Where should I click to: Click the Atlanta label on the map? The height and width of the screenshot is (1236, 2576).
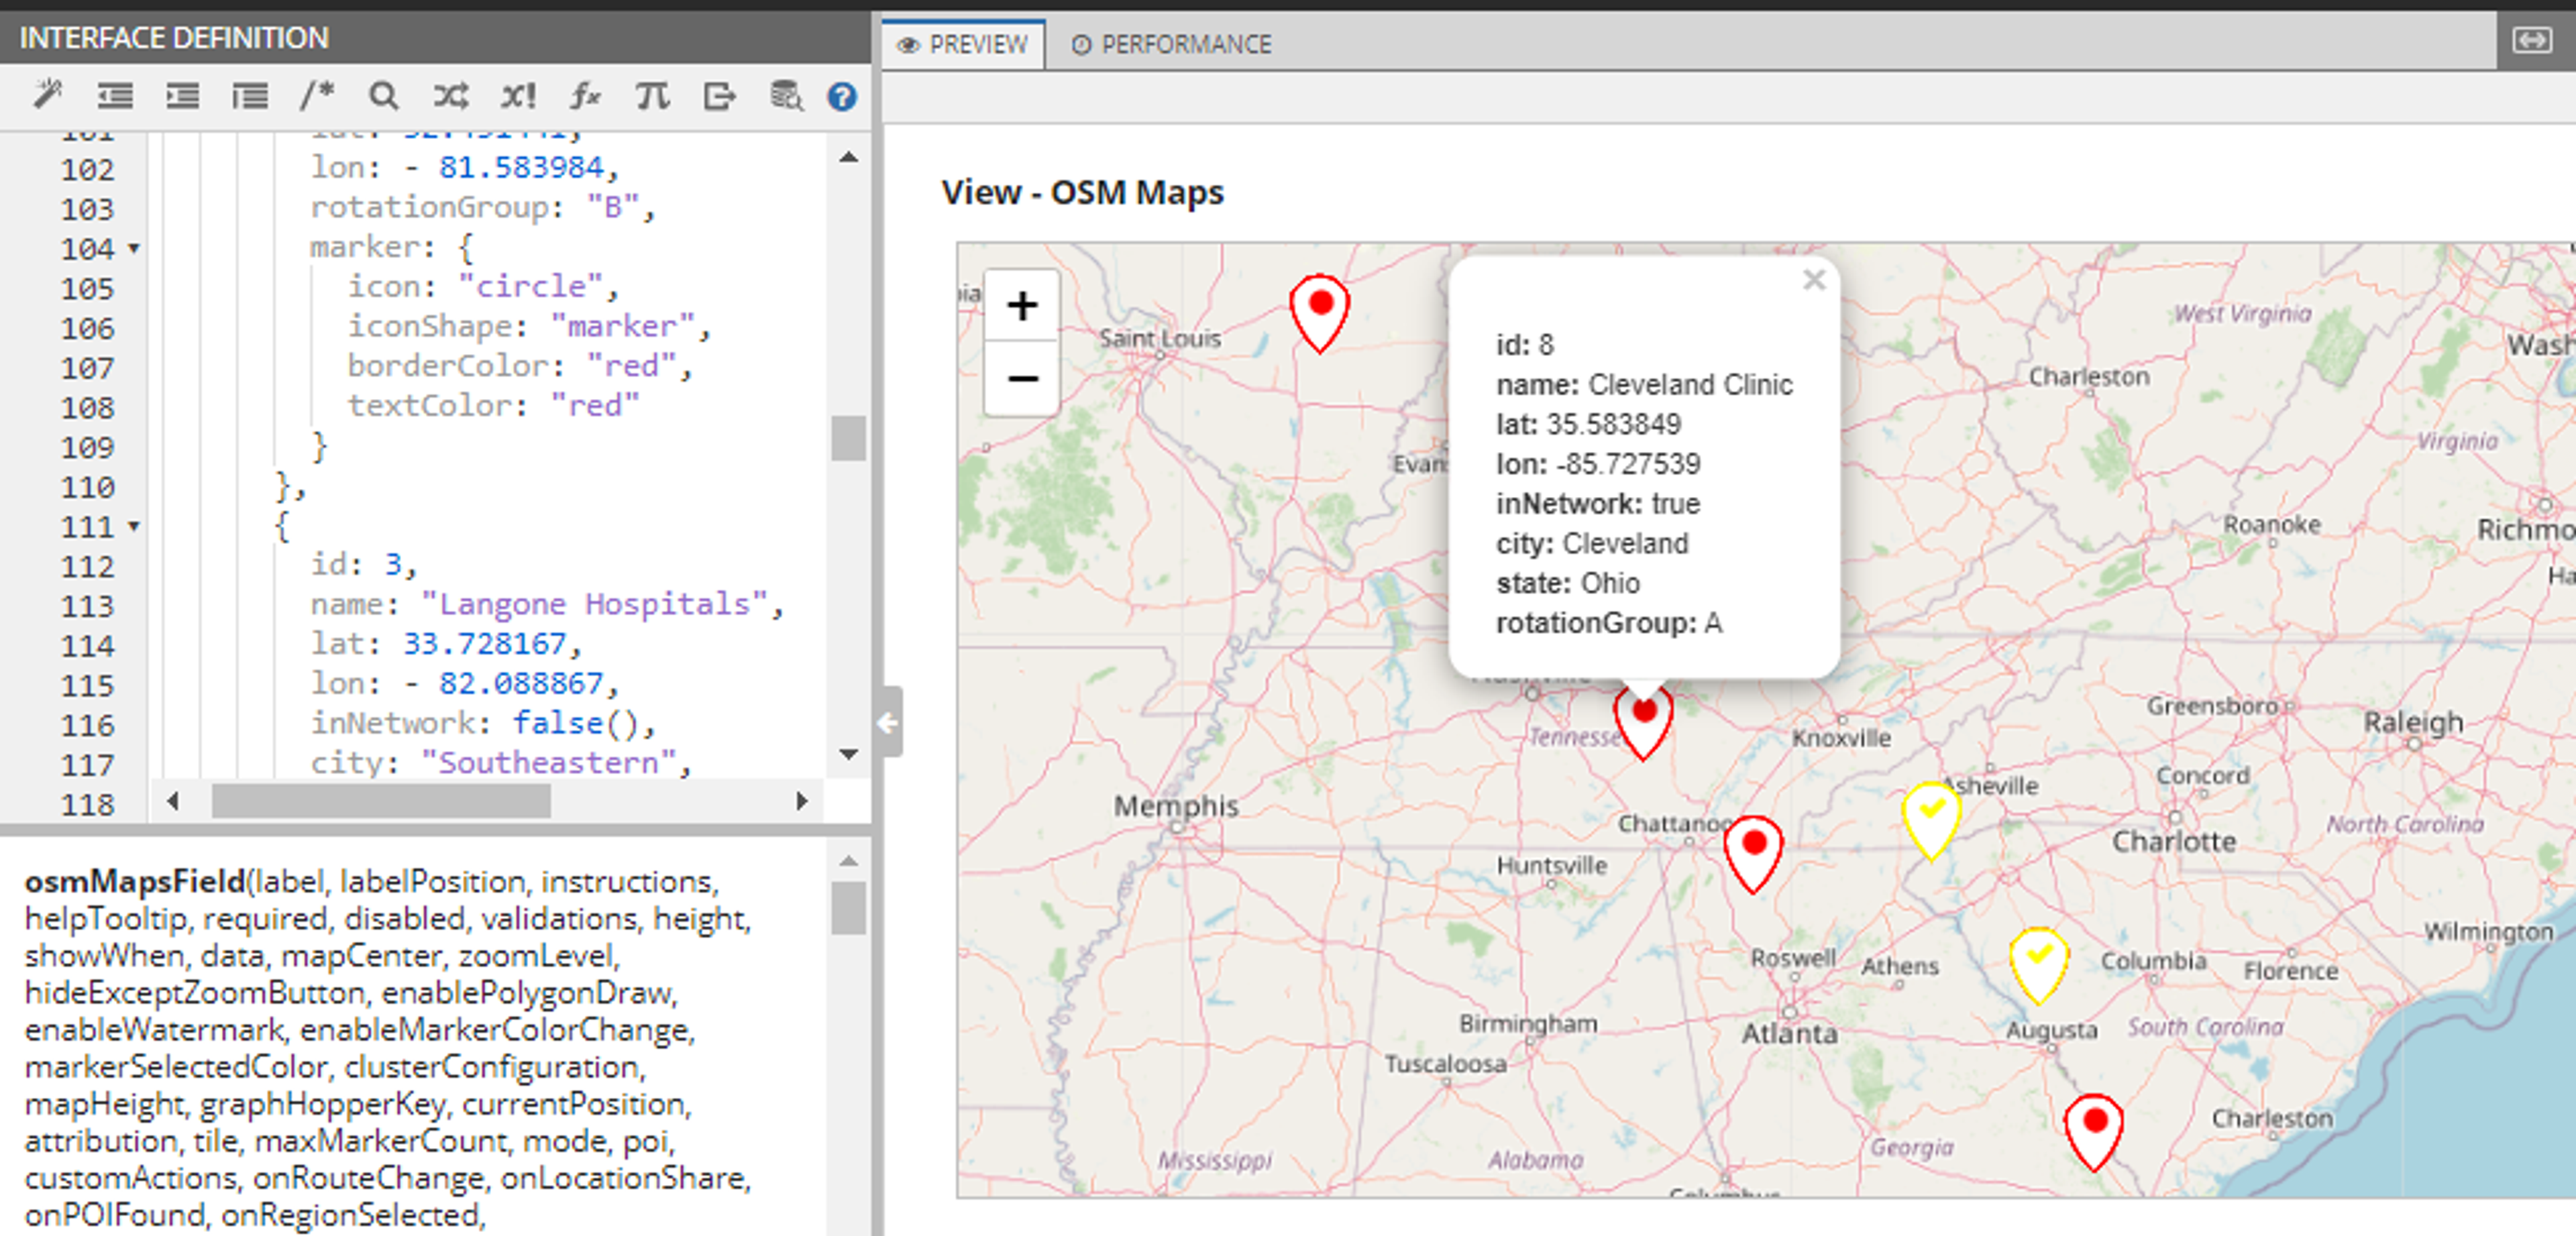[1789, 1033]
